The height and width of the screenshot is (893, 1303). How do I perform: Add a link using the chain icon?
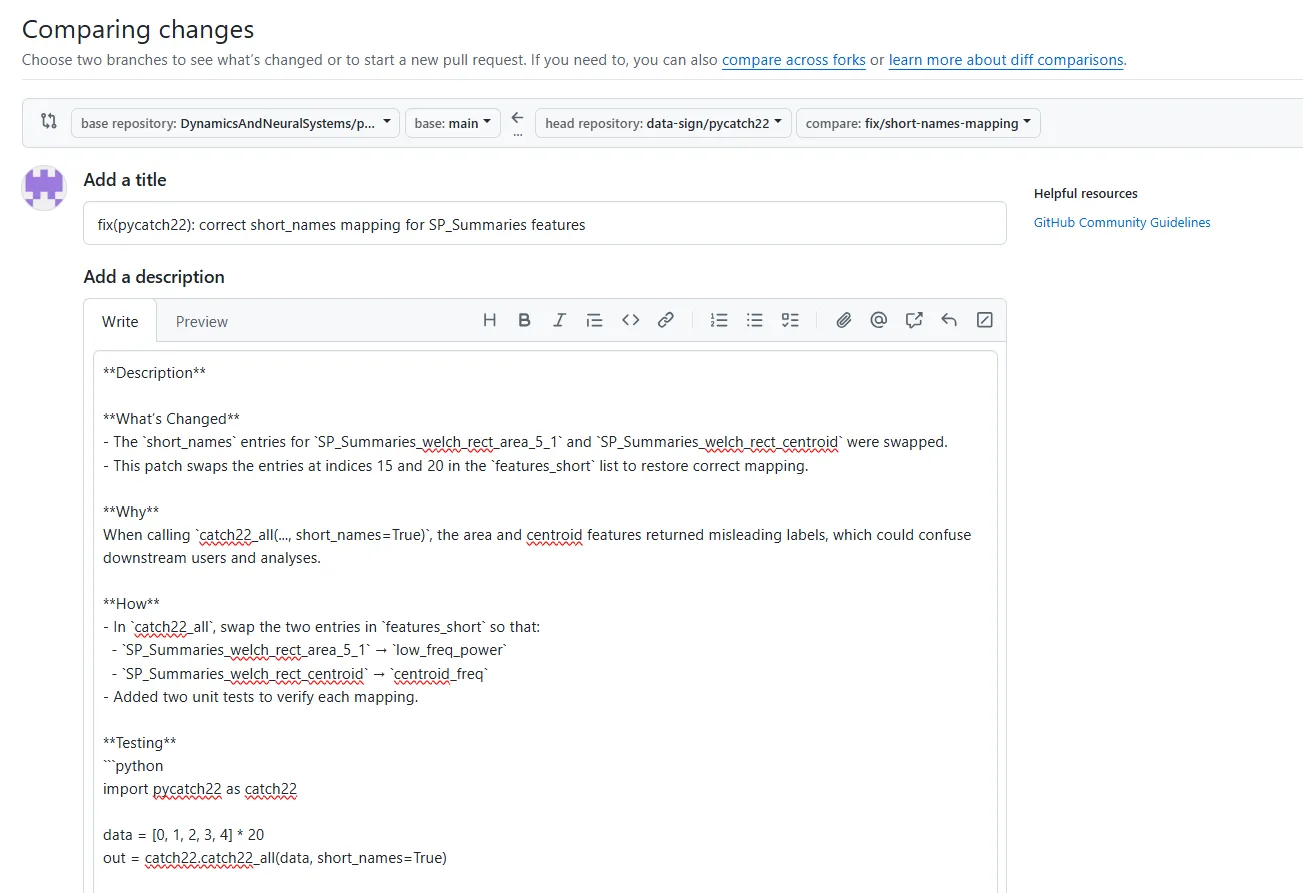[665, 320]
